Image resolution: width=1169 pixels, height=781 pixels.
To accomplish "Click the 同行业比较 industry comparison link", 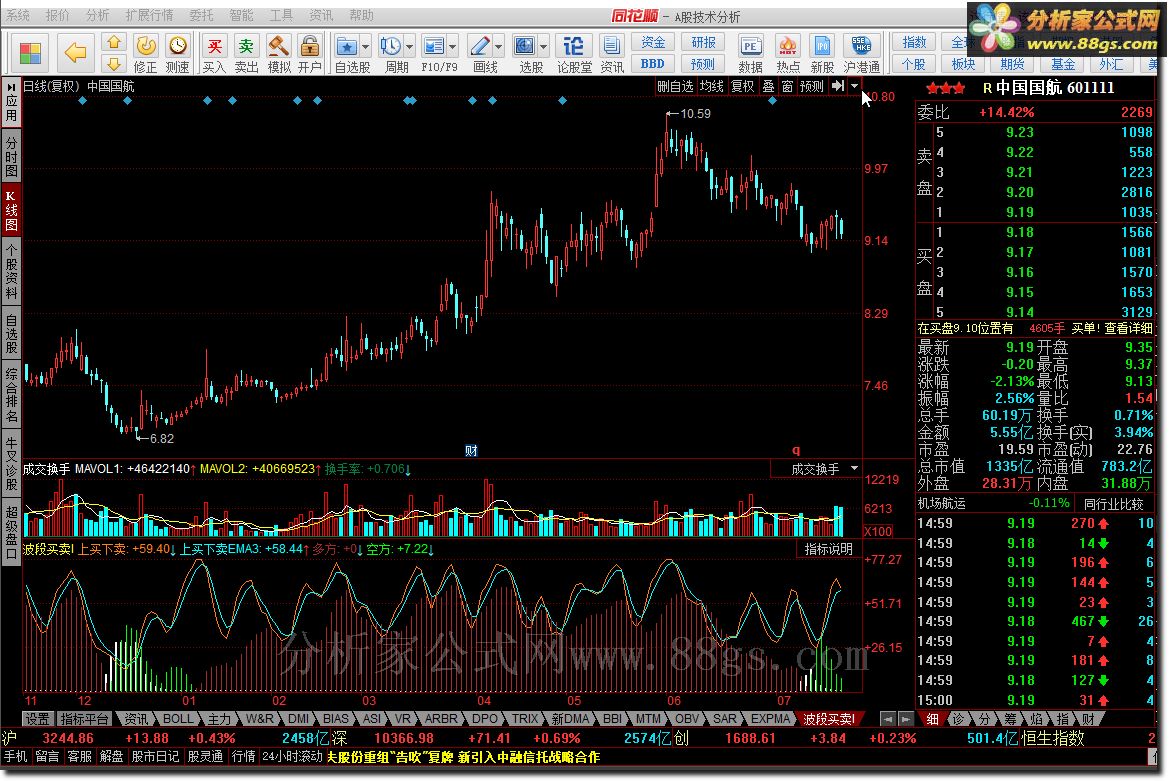I will [x=1114, y=504].
